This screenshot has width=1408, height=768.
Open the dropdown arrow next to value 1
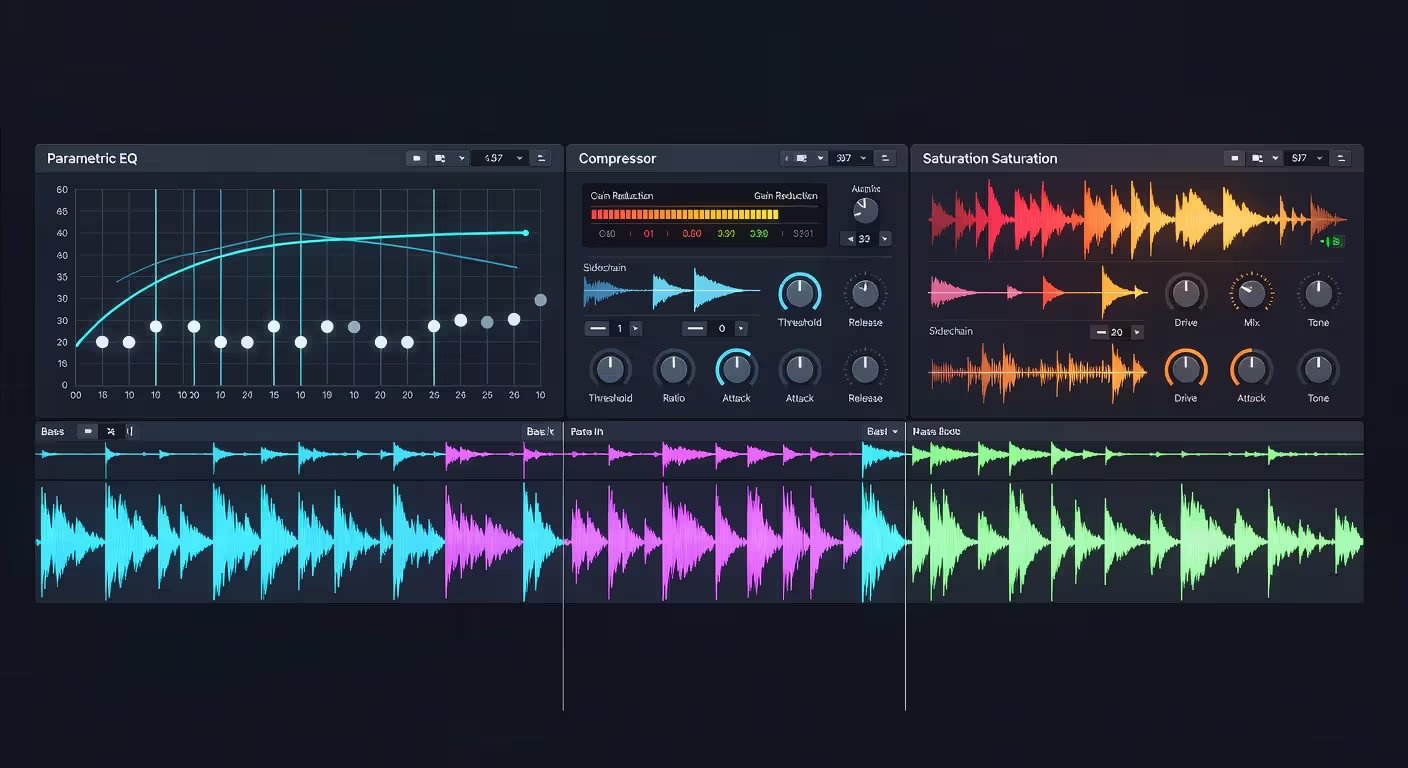(x=636, y=328)
